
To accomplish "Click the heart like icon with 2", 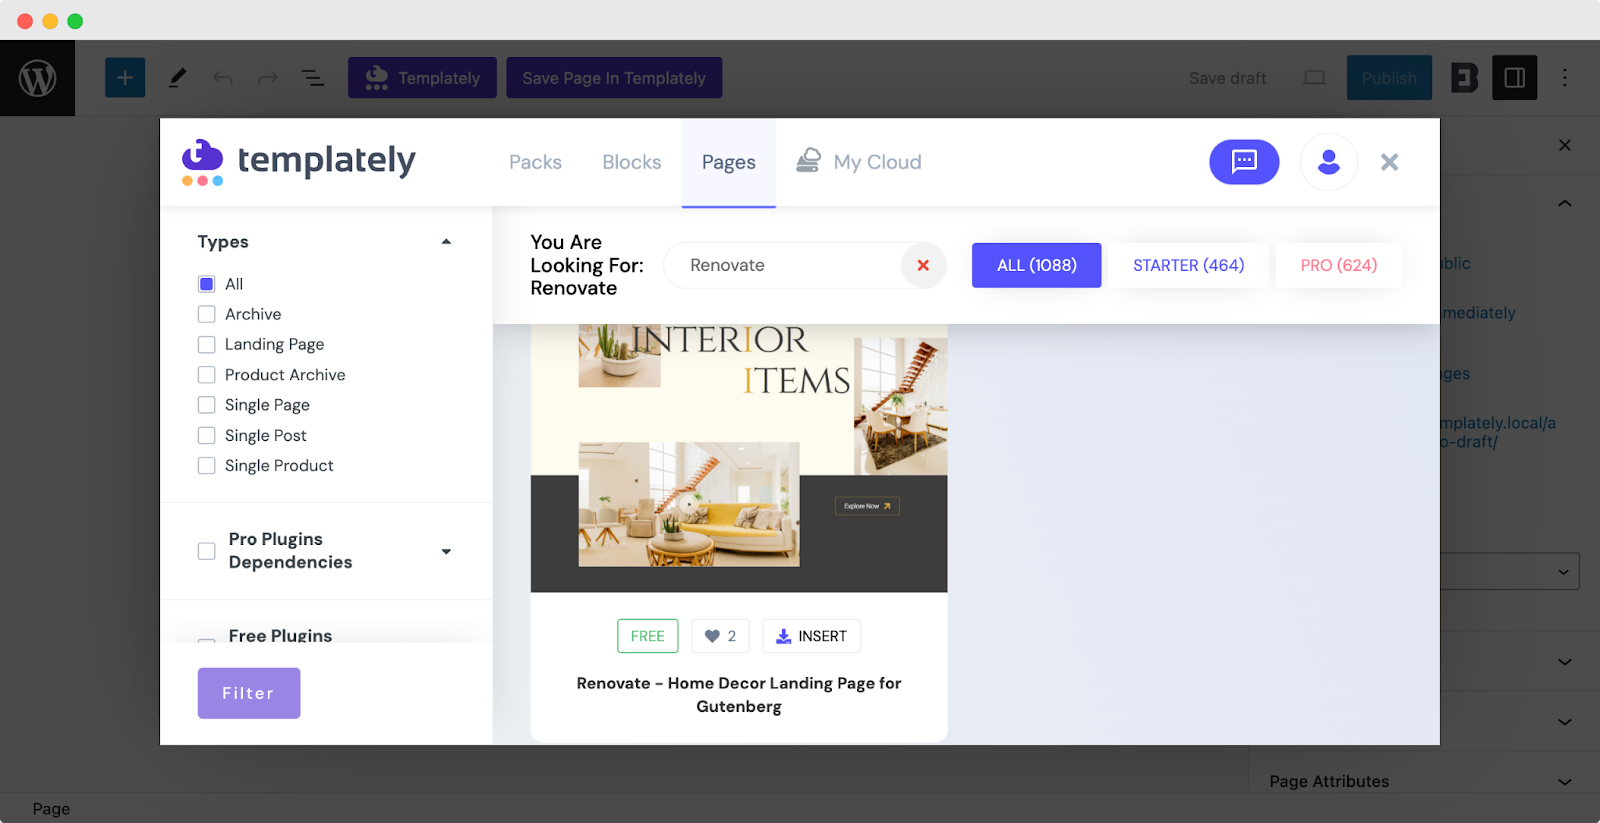I will point(720,636).
